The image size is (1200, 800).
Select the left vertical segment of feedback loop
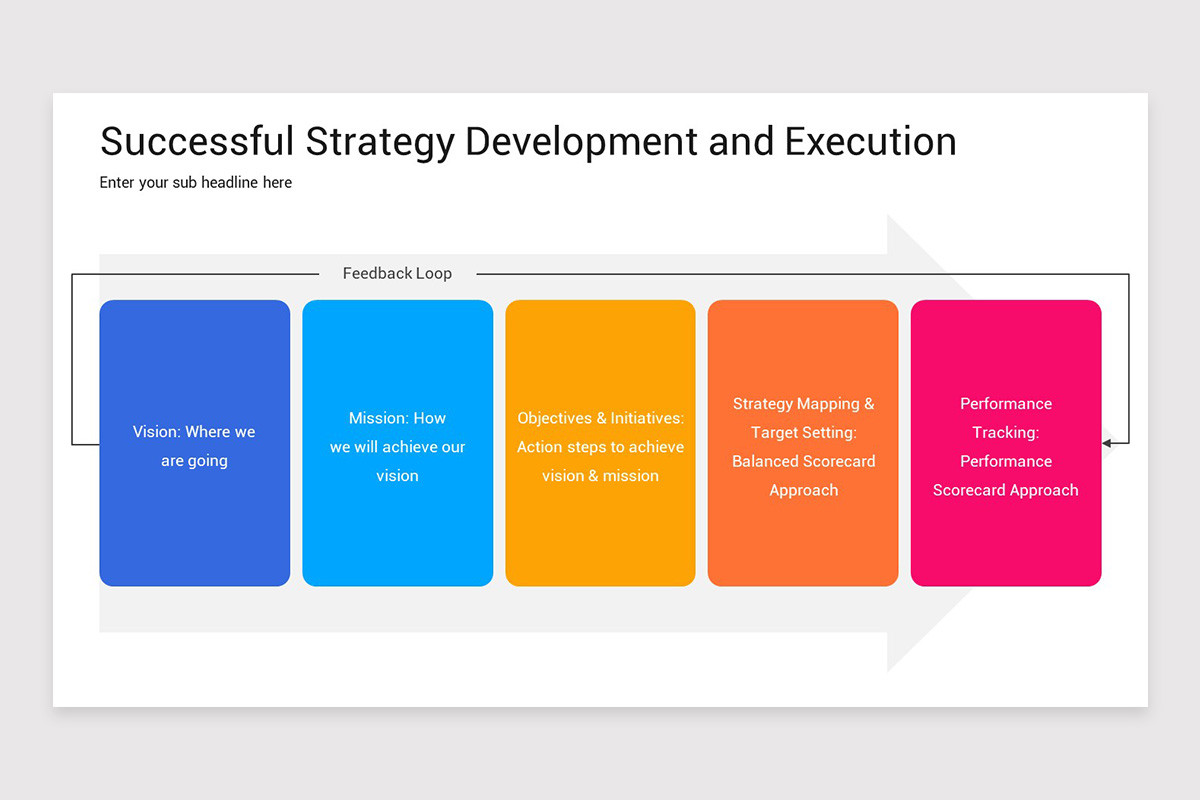coord(74,360)
